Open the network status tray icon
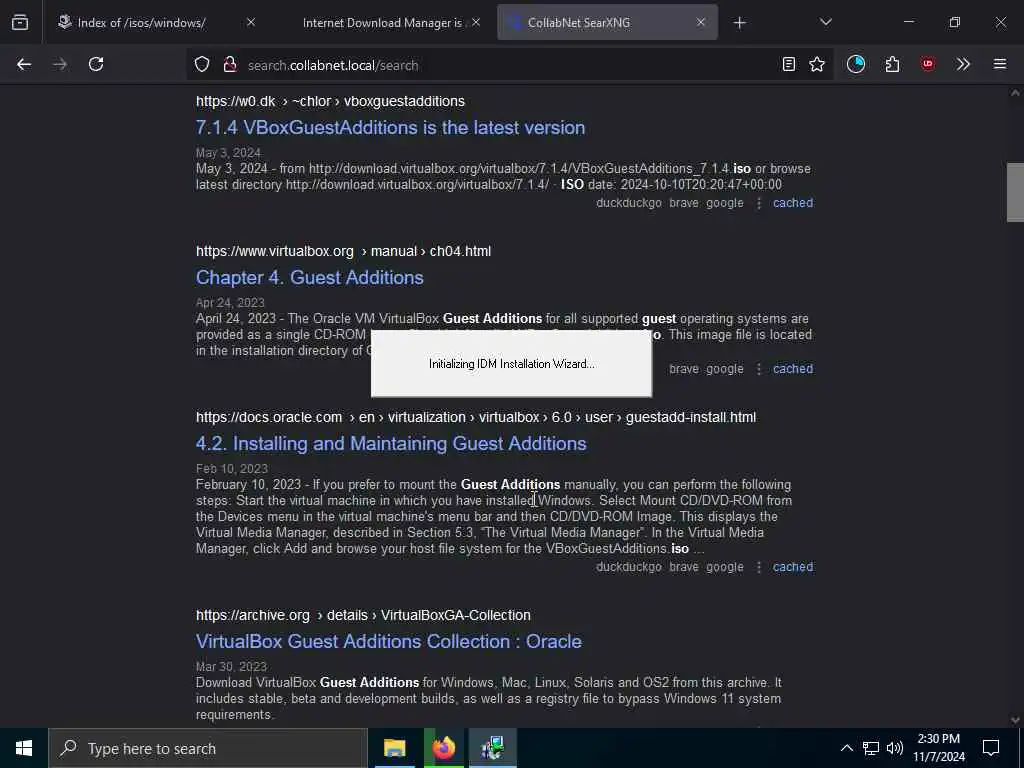1024x768 pixels. click(871, 748)
